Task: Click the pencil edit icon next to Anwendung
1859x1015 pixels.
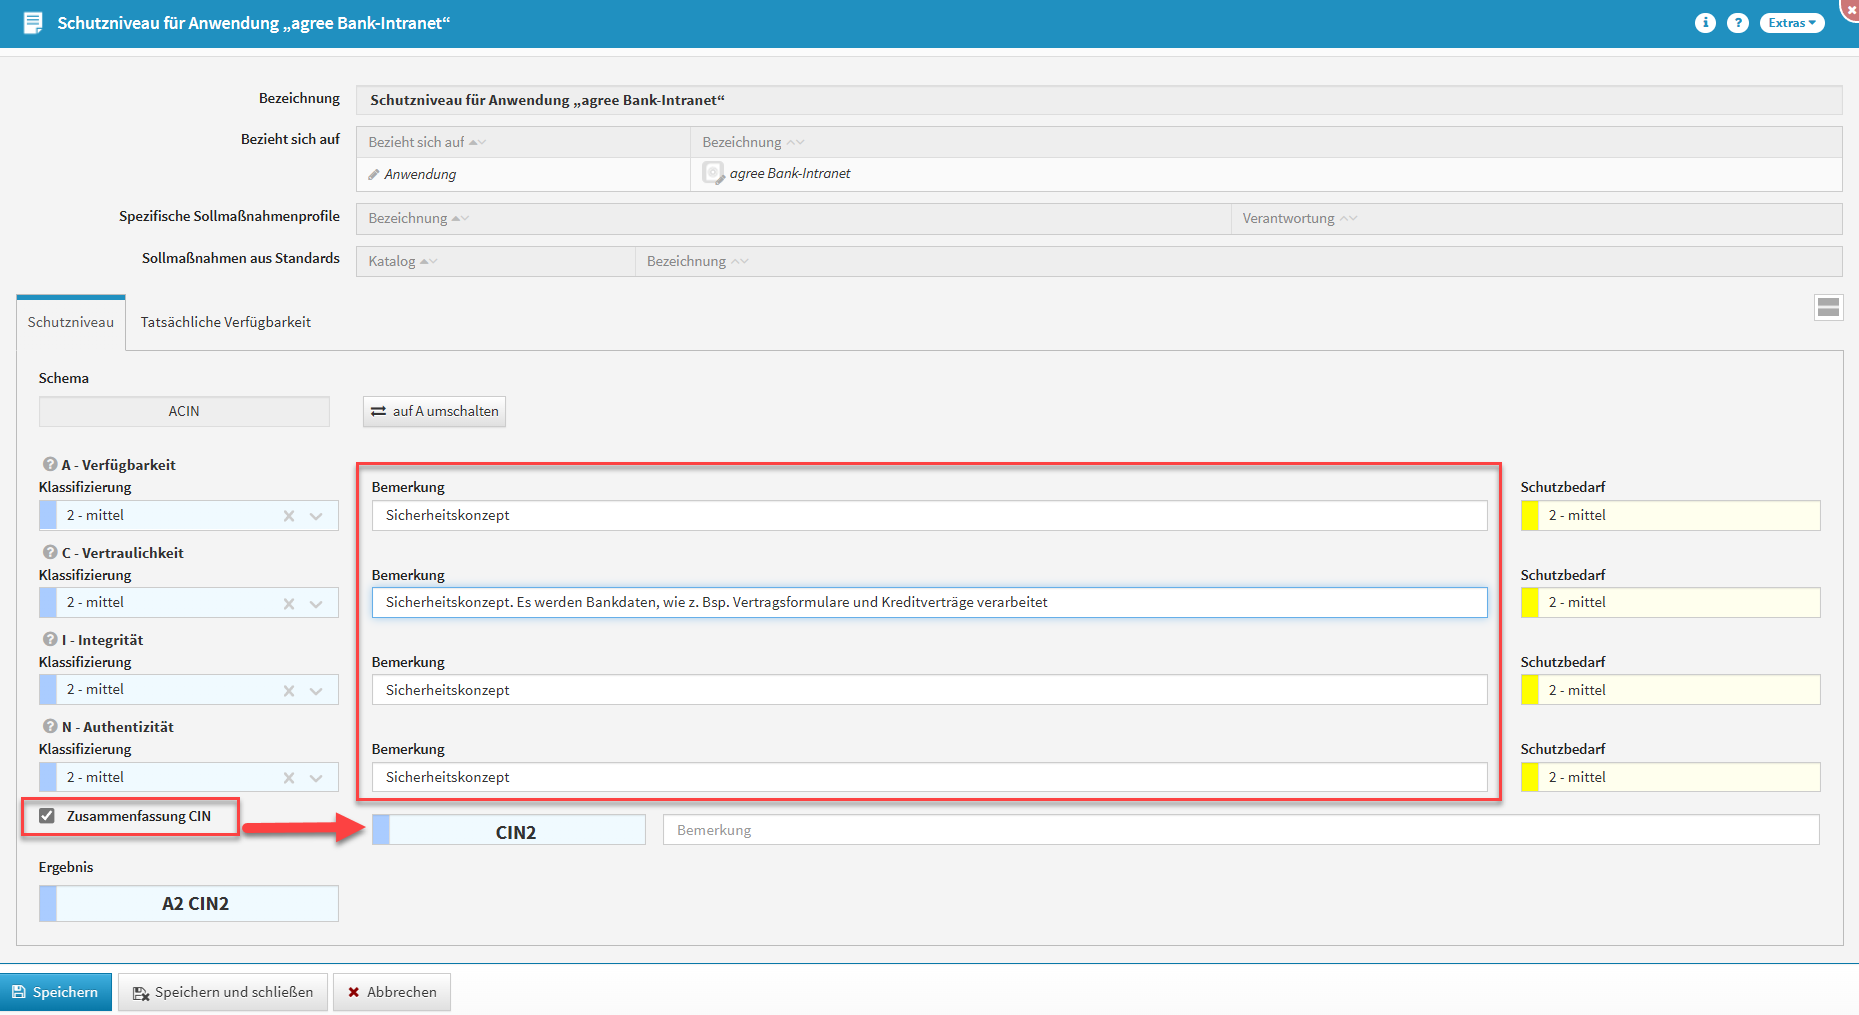Action: [x=374, y=174]
